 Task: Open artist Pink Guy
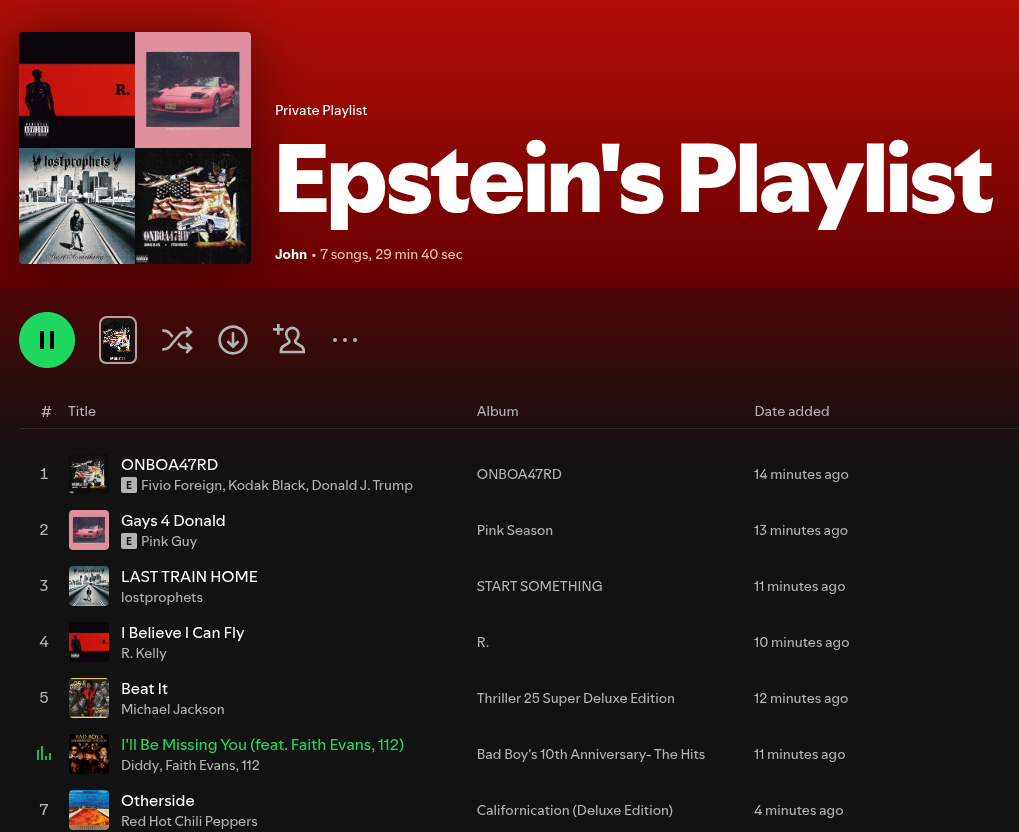pos(169,541)
